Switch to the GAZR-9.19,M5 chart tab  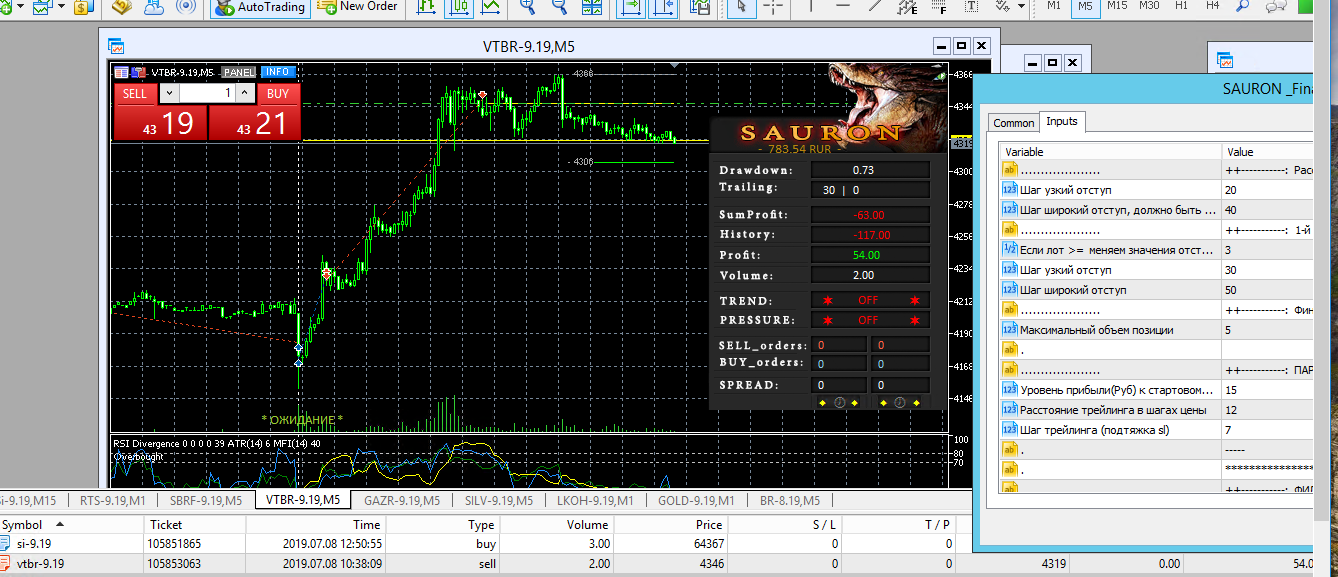[x=401, y=500]
